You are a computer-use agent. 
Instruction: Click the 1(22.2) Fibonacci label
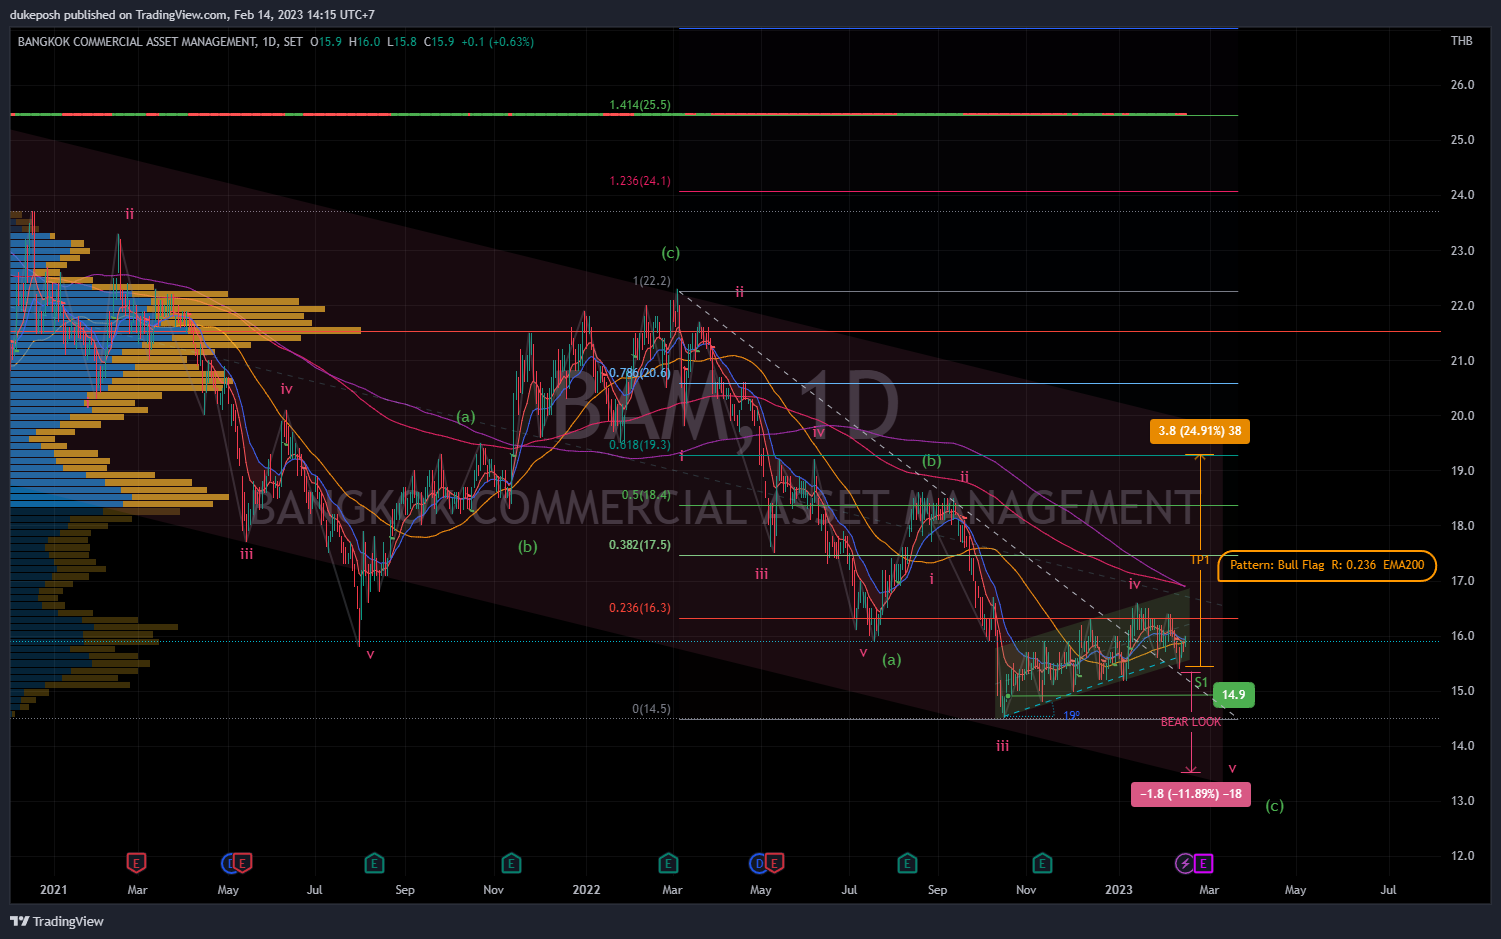pyautogui.click(x=652, y=281)
